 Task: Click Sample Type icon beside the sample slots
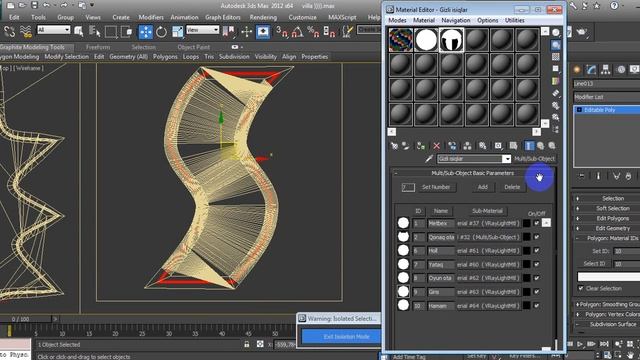(556, 33)
